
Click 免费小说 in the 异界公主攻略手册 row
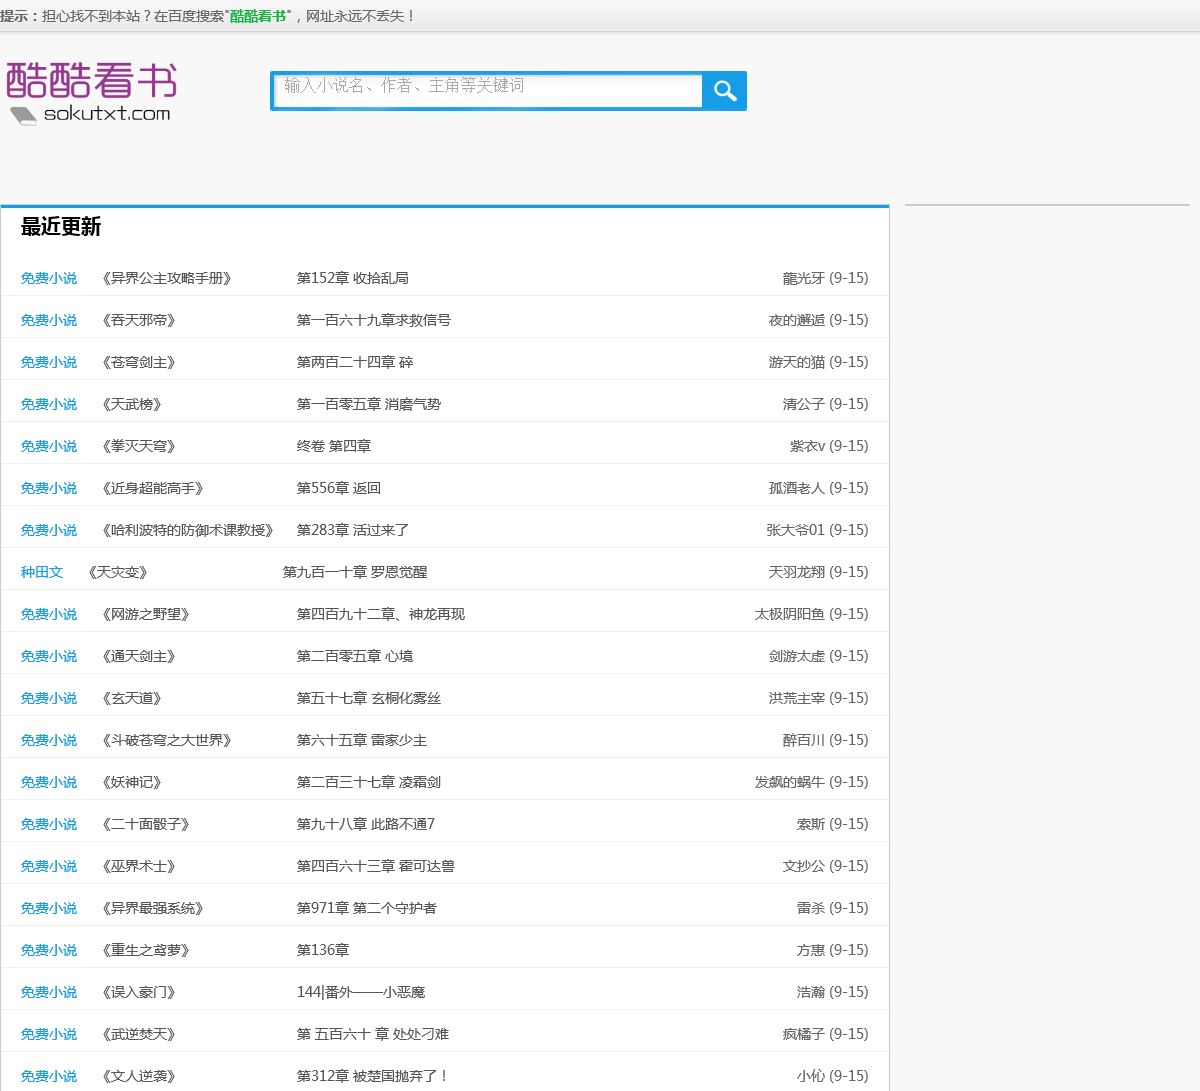pyautogui.click(x=49, y=278)
